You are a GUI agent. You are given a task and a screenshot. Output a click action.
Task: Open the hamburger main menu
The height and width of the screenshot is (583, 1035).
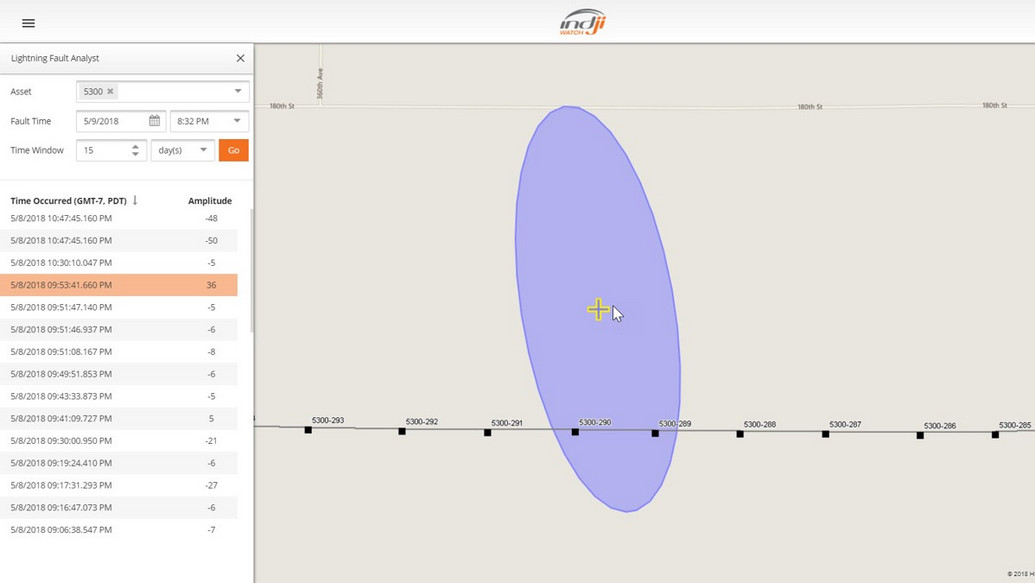[x=28, y=23]
